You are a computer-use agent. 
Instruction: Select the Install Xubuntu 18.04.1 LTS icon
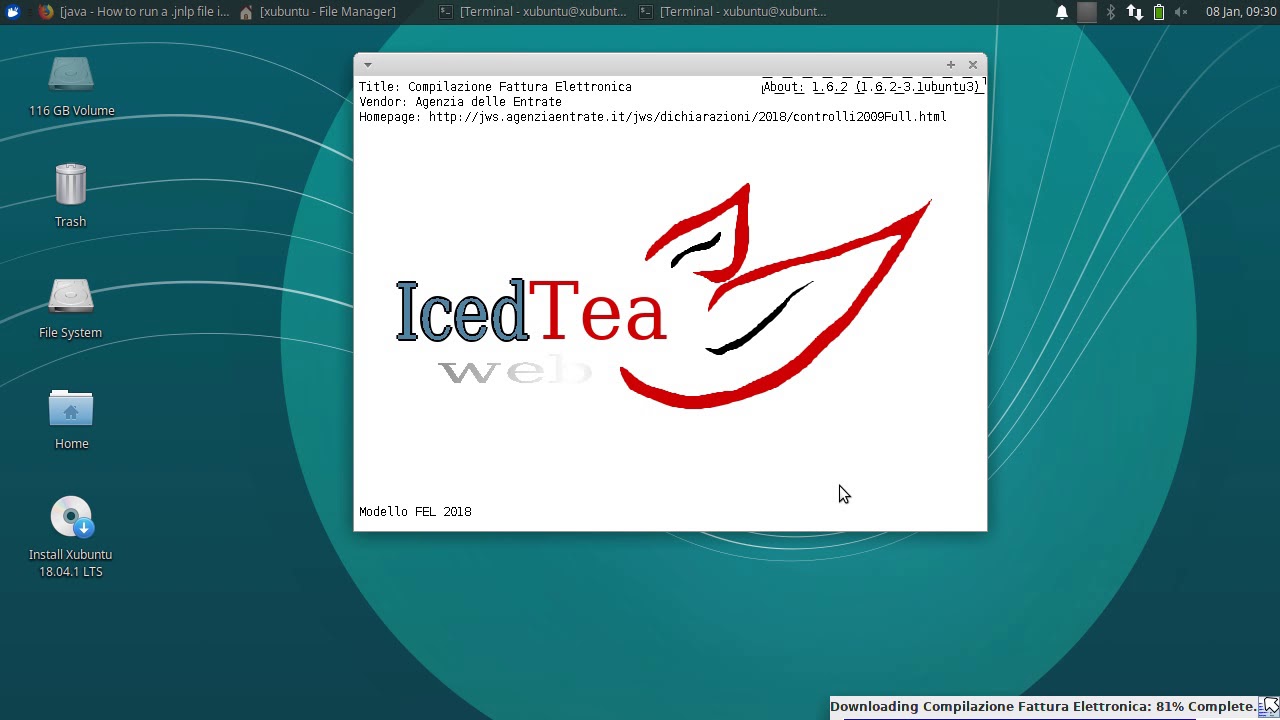point(71,537)
